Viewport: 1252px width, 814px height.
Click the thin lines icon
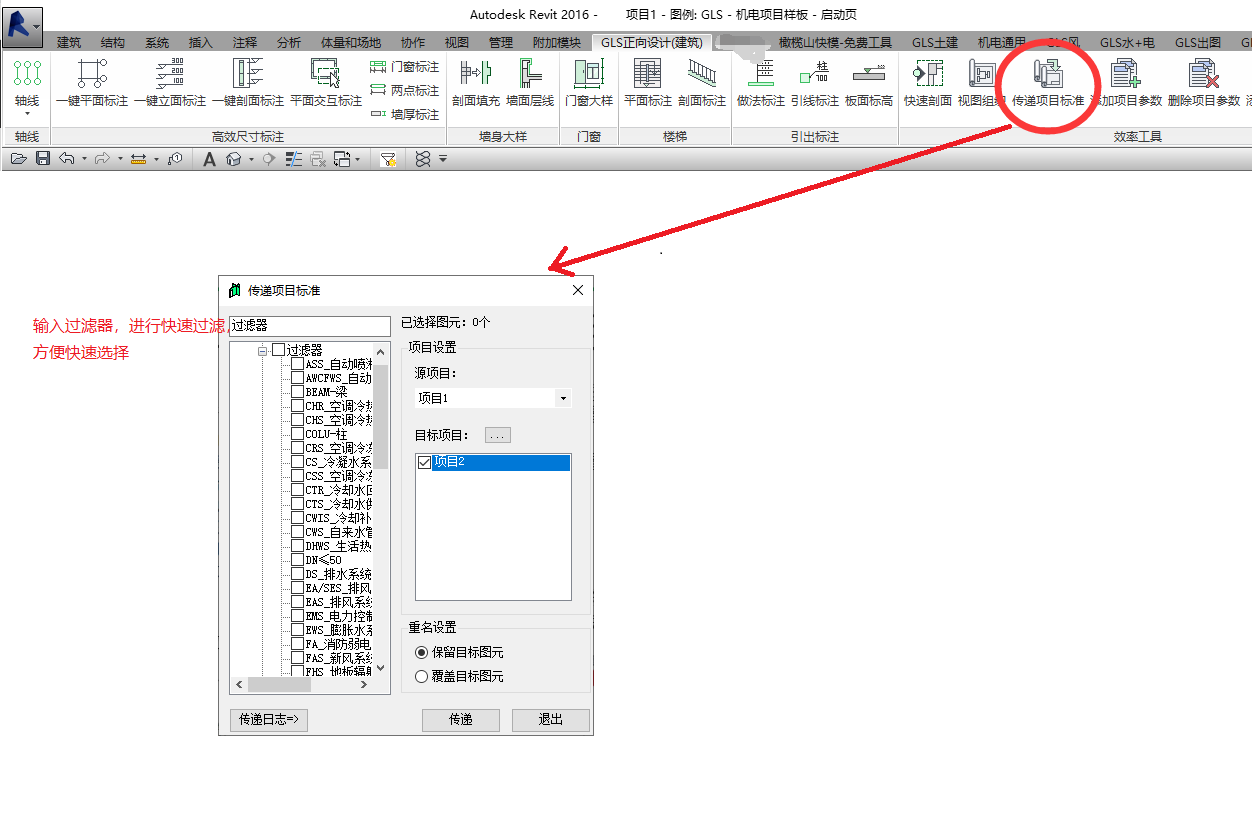(294, 158)
